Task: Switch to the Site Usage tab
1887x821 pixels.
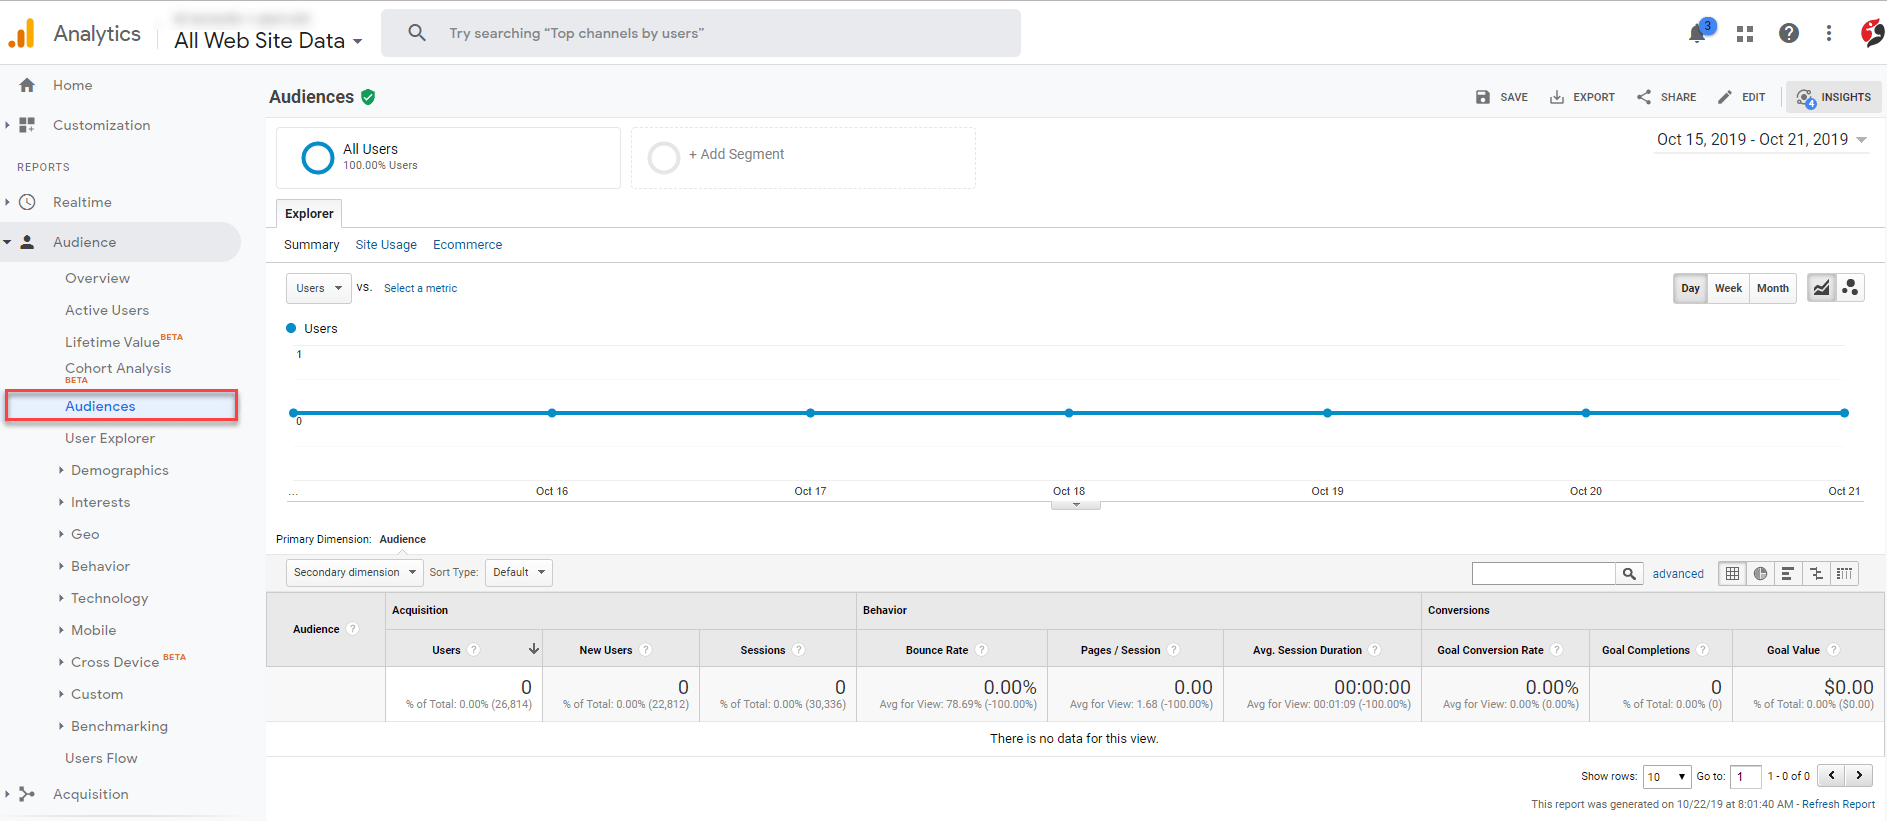Action: click(x=386, y=245)
